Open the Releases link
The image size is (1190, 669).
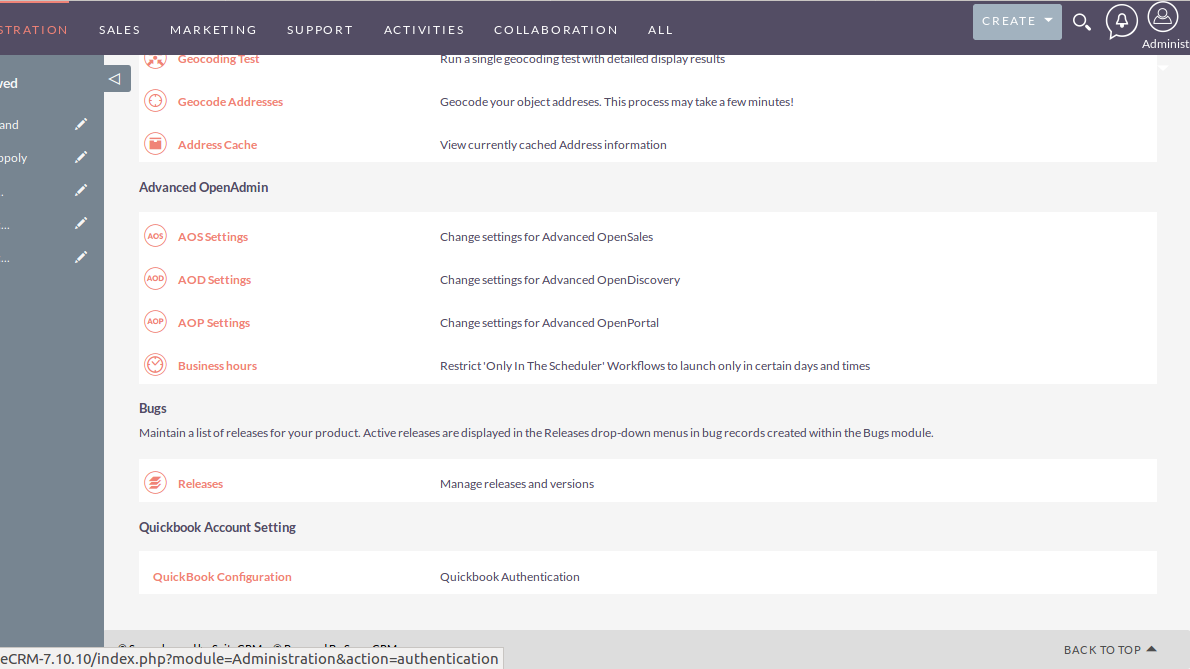(x=200, y=484)
